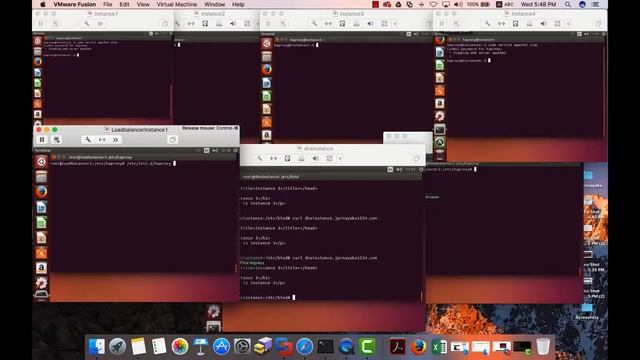Open Software Updater in Instance4 launcher

point(440,142)
